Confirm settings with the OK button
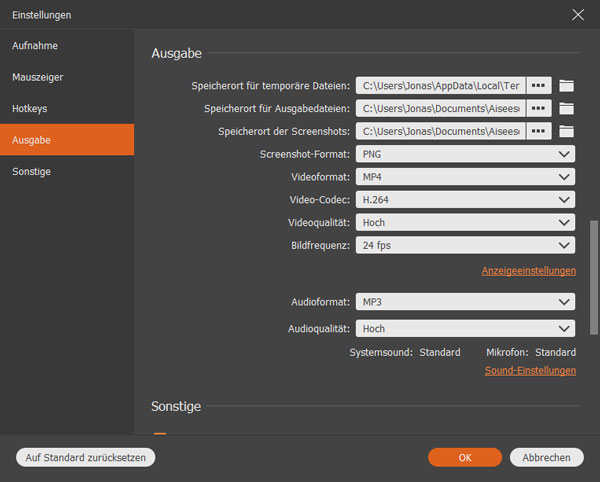 pos(465,458)
